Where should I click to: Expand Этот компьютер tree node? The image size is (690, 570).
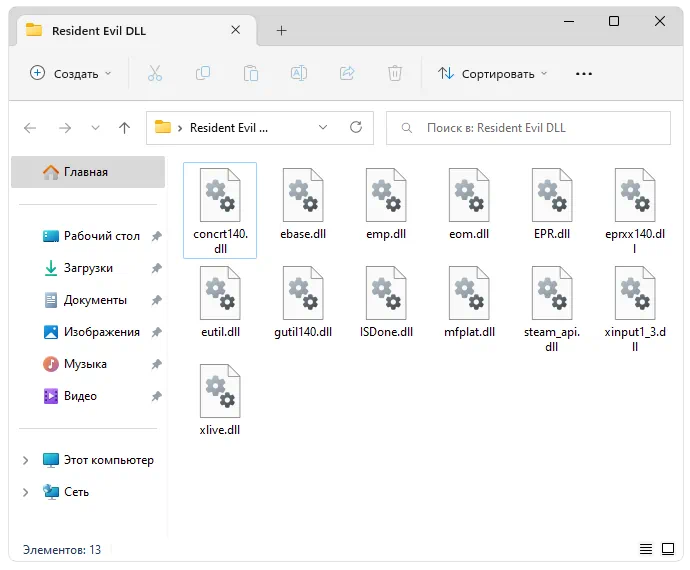point(26,460)
